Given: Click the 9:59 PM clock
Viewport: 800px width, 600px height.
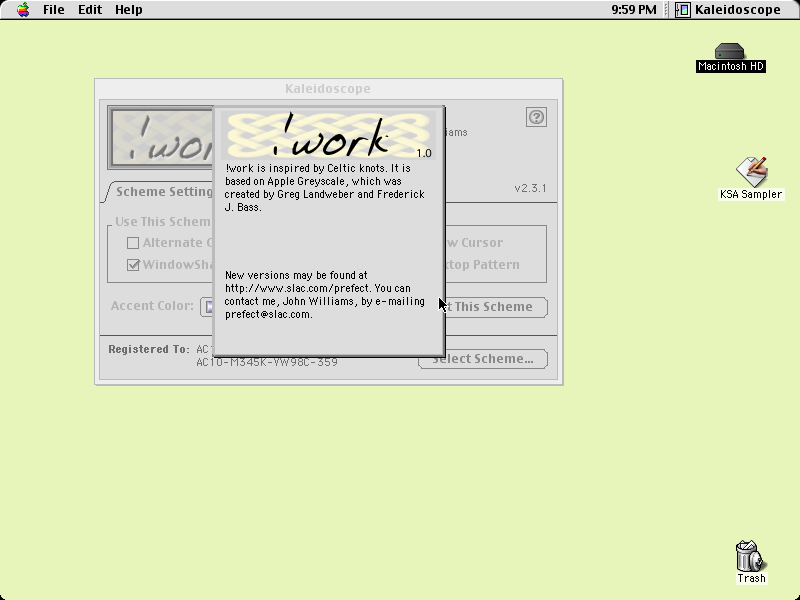Looking at the screenshot, I should pyautogui.click(x=634, y=10).
